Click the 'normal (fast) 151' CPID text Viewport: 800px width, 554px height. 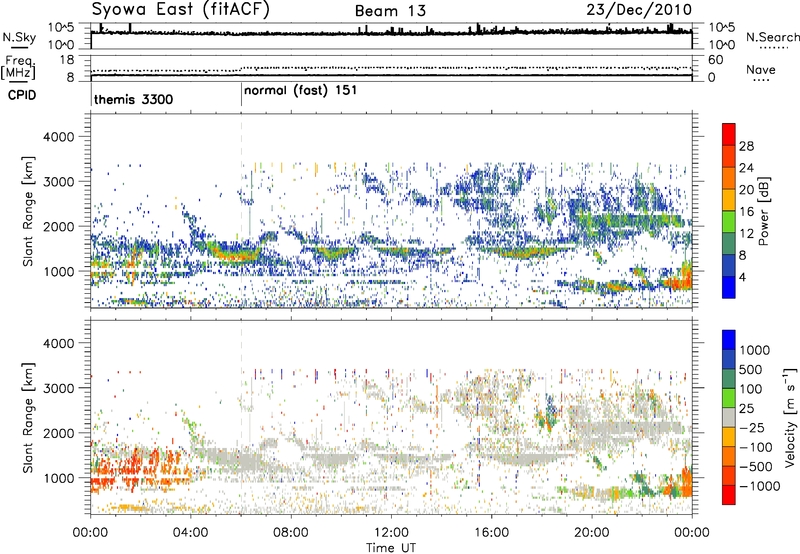(300, 91)
